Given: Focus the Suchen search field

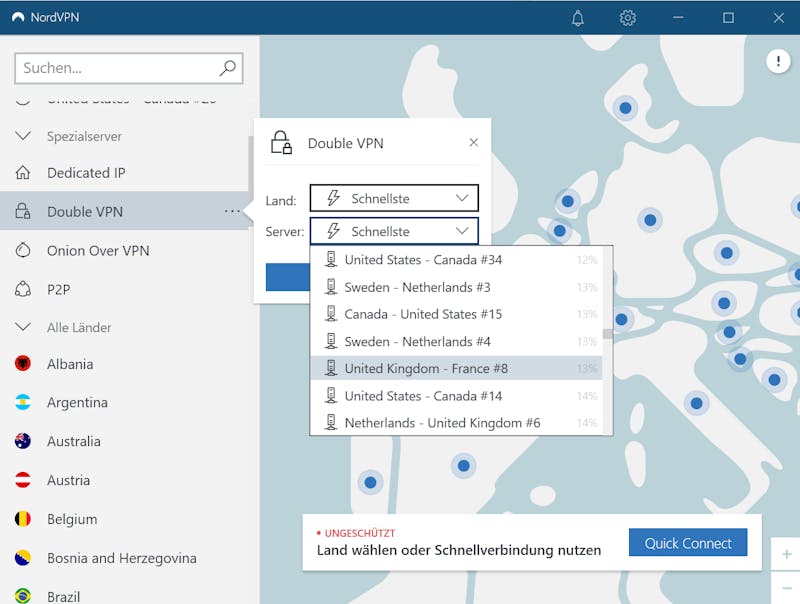Looking at the screenshot, I should 129,68.
